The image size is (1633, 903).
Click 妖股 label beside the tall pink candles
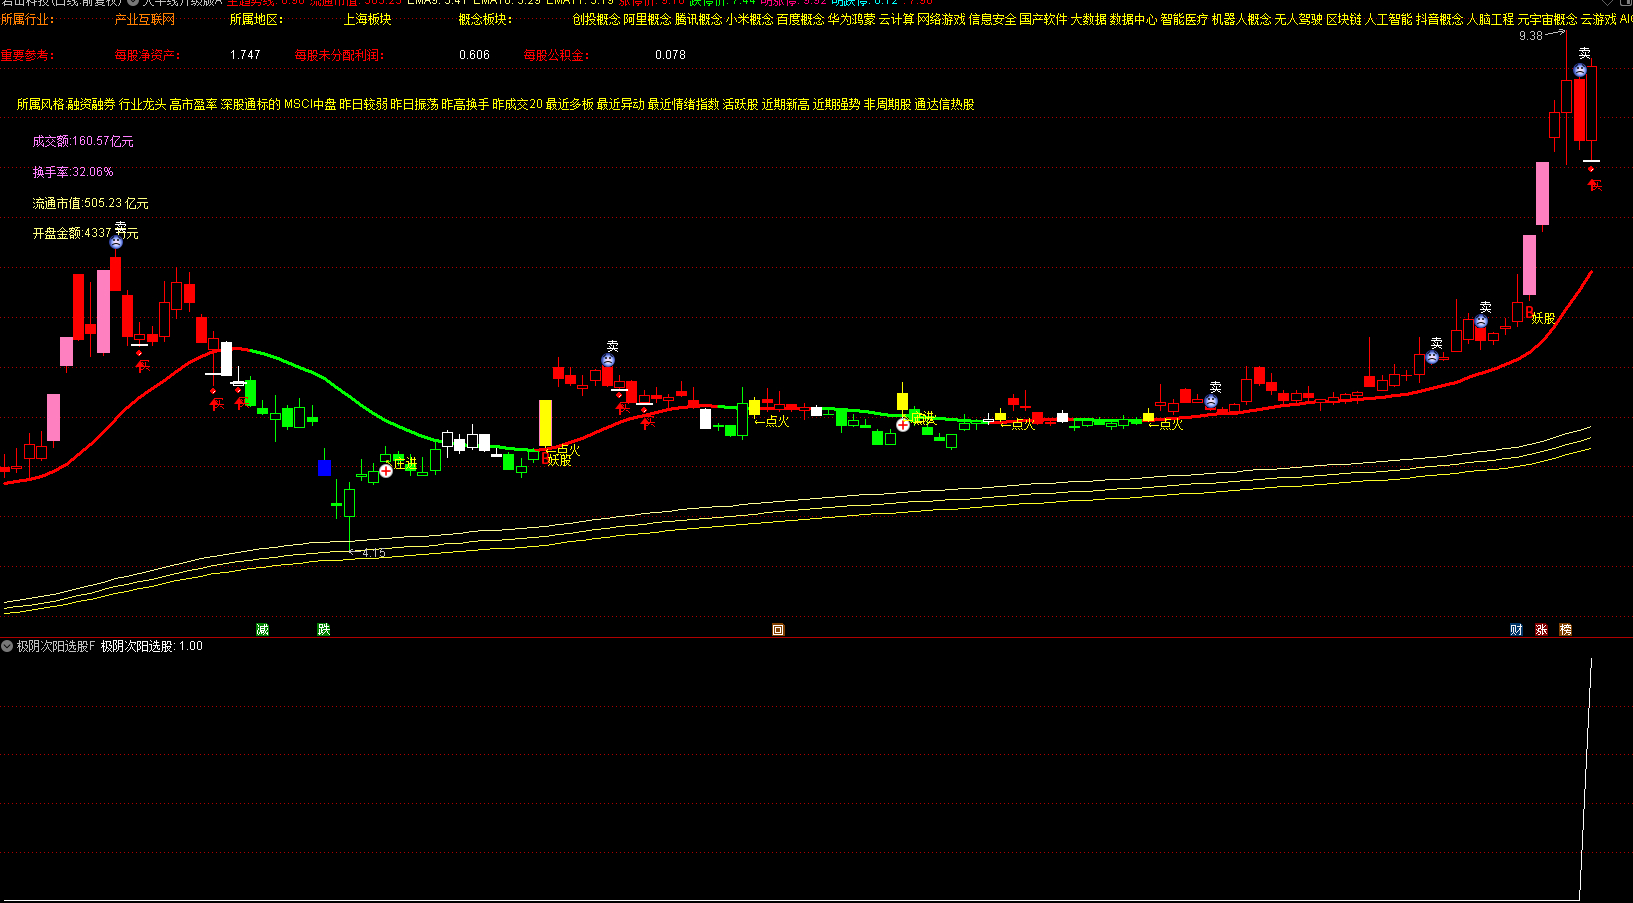pos(1543,318)
